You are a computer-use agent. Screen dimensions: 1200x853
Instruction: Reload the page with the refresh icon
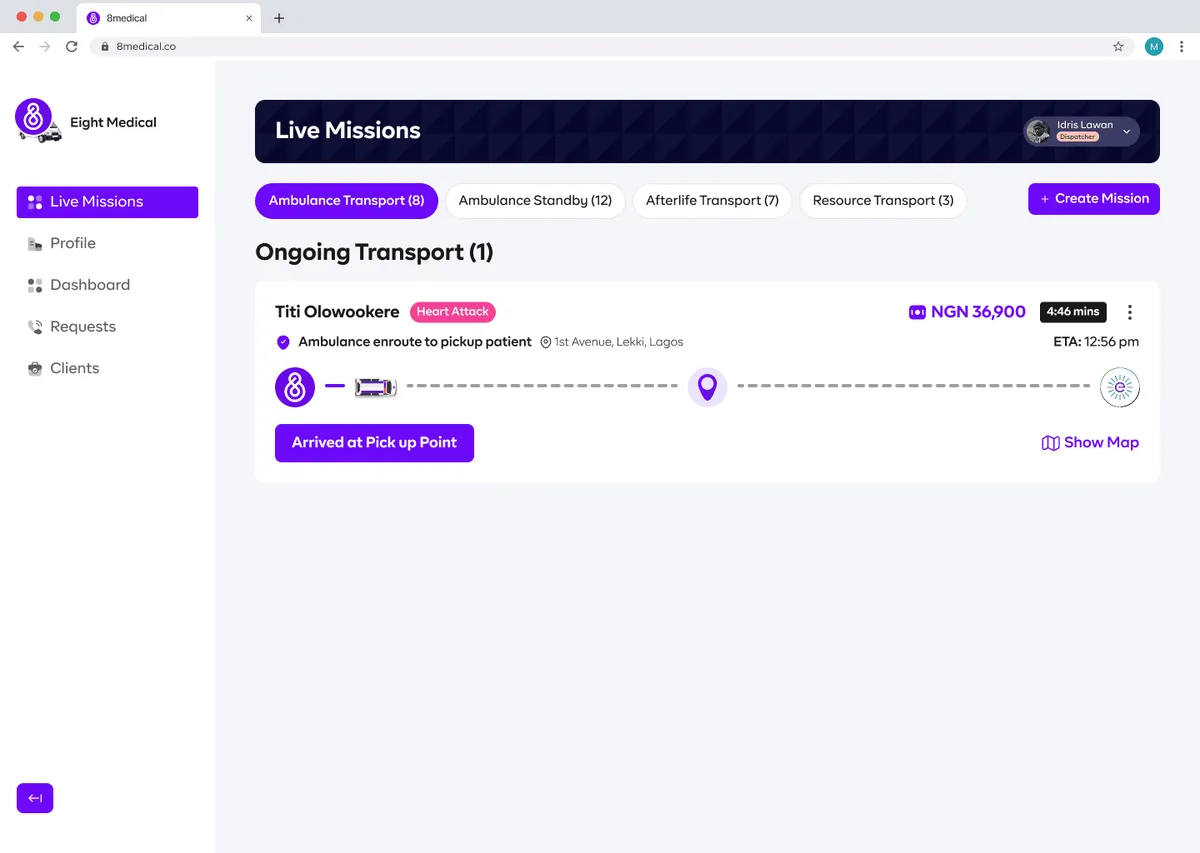pos(71,47)
